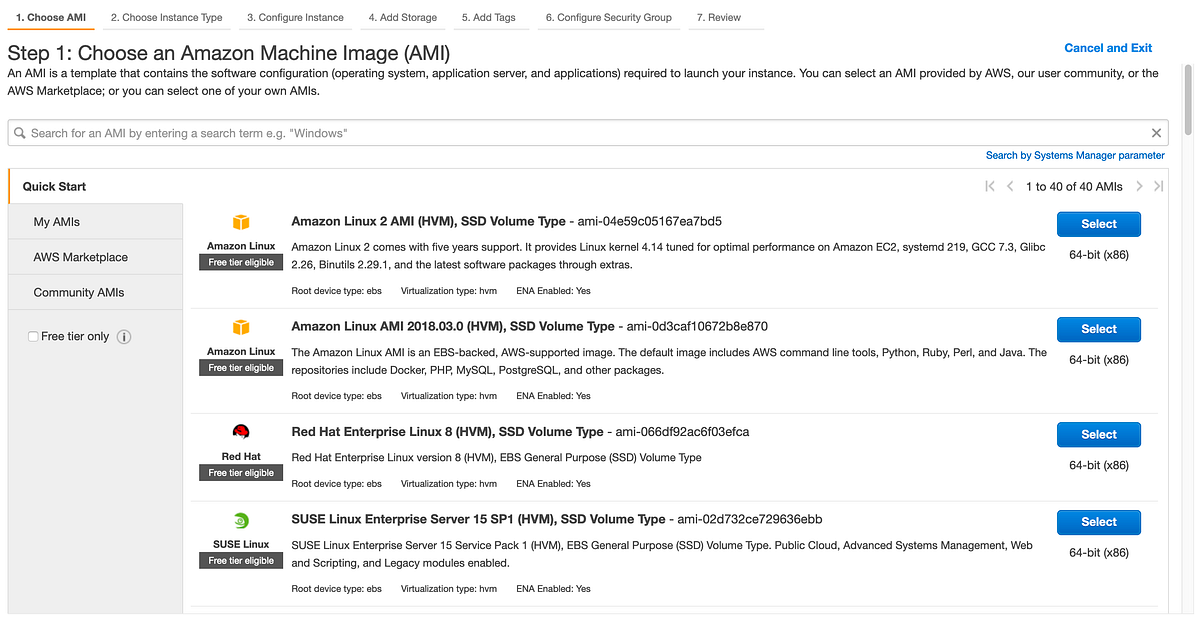Click the next-page arrow in AMI pagination
The width and height of the screenshot is (1200, 625).
coord(1139,186)
